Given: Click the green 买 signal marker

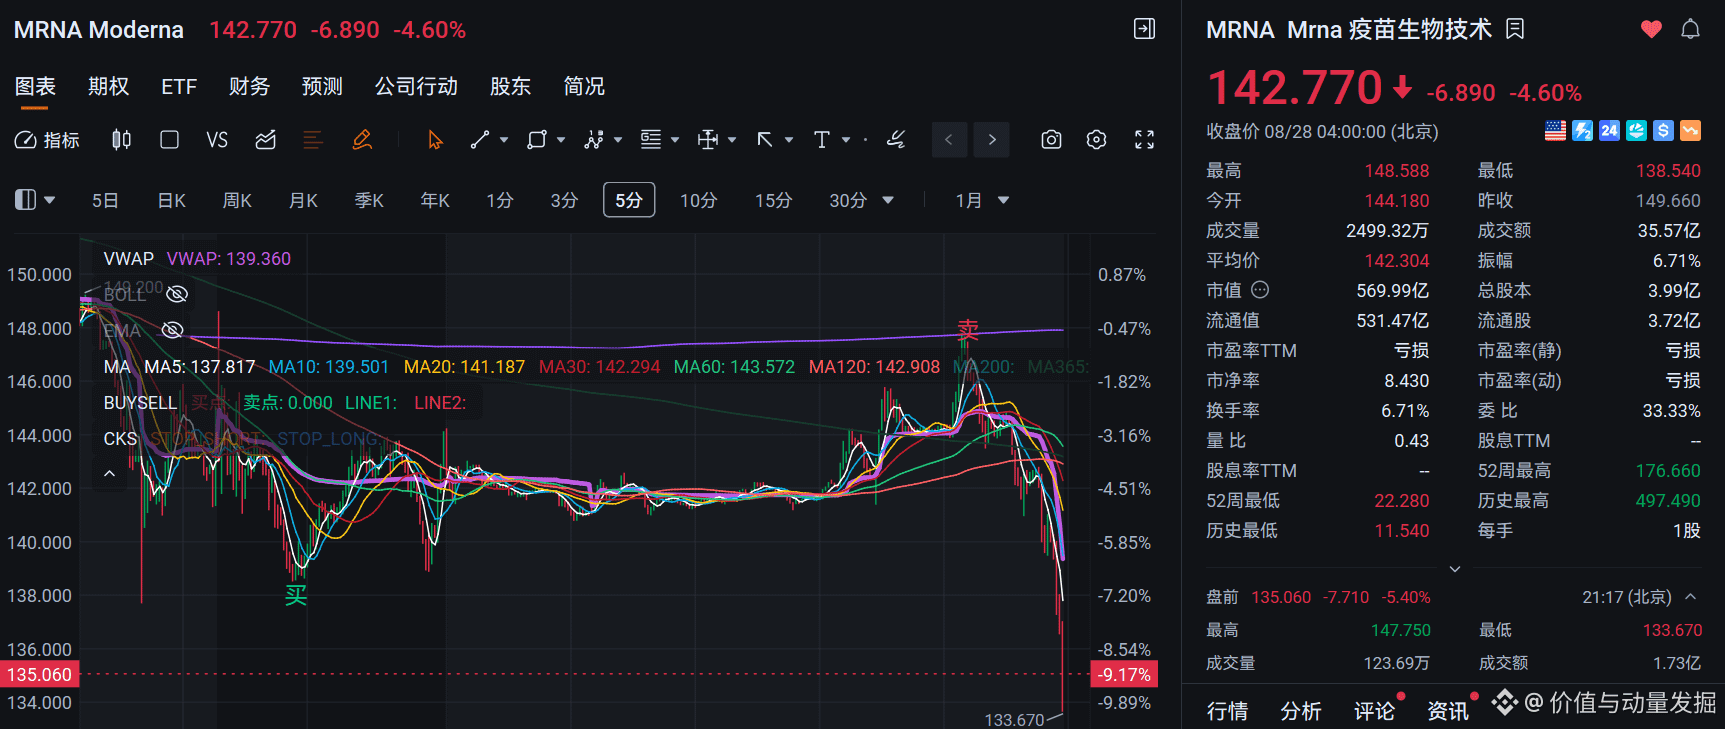Looking at the screenshot, I should coord(296,596).
